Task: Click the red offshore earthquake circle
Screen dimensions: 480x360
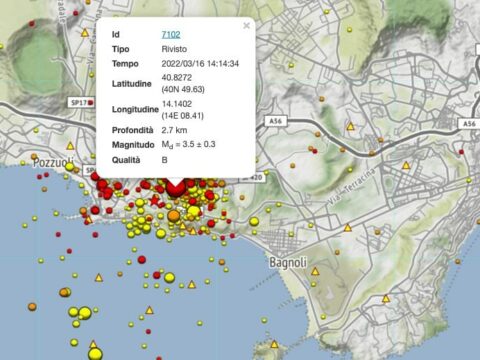Action: pos(142,259)
